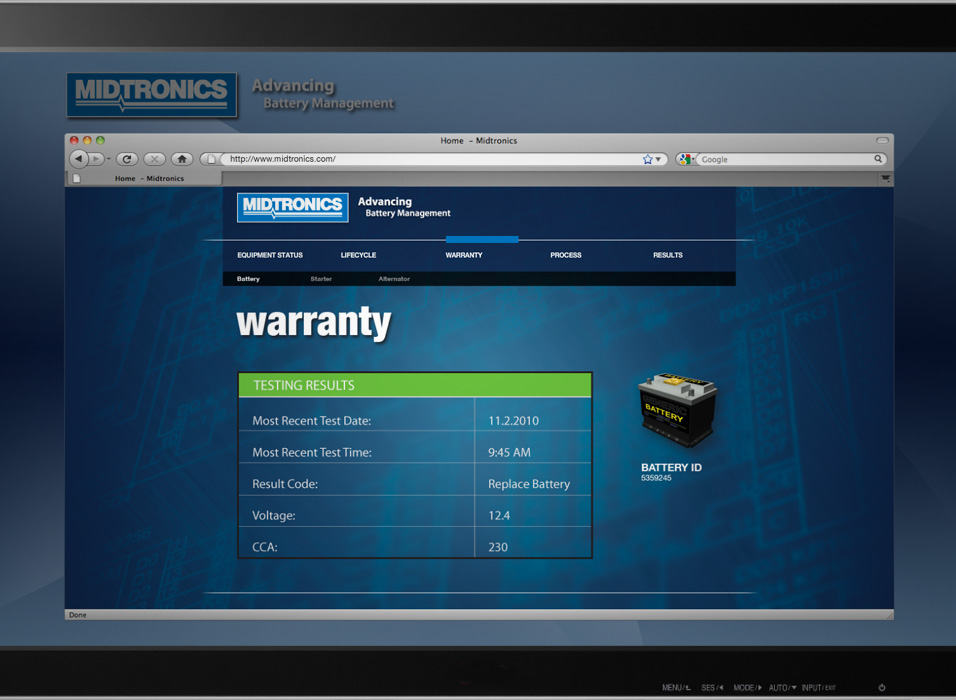Open the Results navigation item
The height and width of the screenshot is (700, 956).
(668, 255)
